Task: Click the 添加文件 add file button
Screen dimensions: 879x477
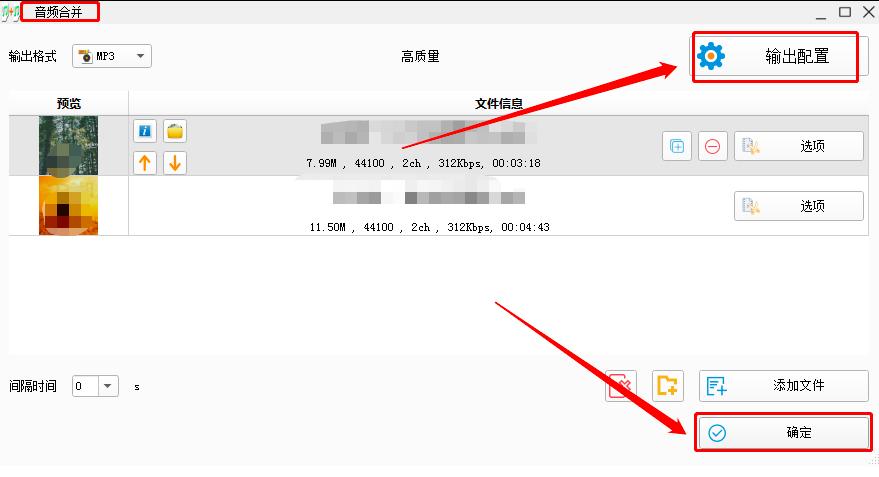Action: tap(783, 386)
